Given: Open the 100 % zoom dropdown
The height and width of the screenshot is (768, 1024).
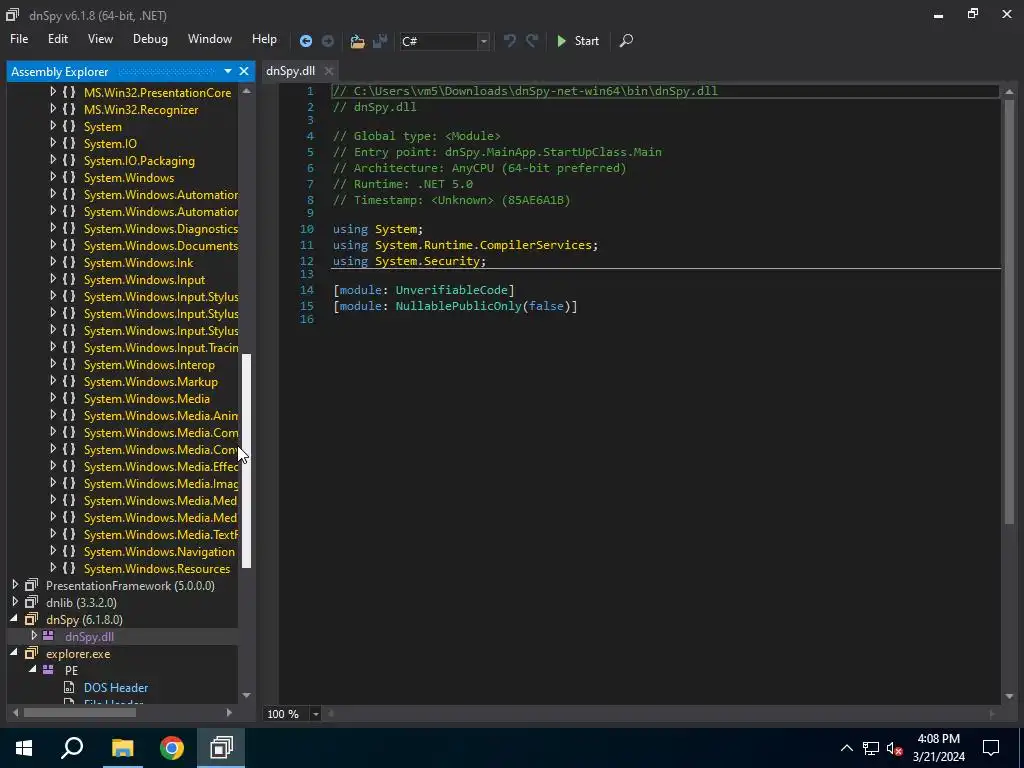Looking at the screenshot, I should click(315, 714).
